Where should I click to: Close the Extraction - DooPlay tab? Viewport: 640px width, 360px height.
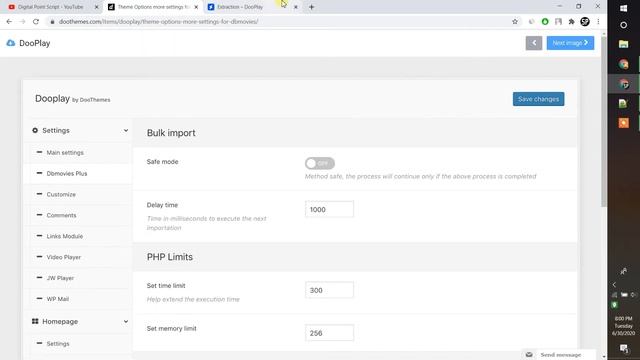point(296,7)
